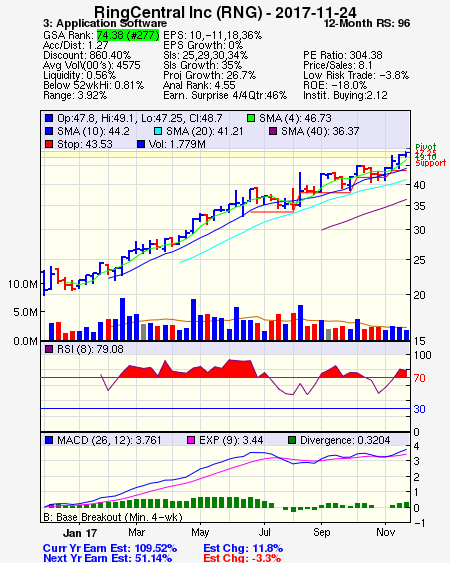Click the blue SMA (10) legend swatch
The image size is (450, 563).
(49, 131)
